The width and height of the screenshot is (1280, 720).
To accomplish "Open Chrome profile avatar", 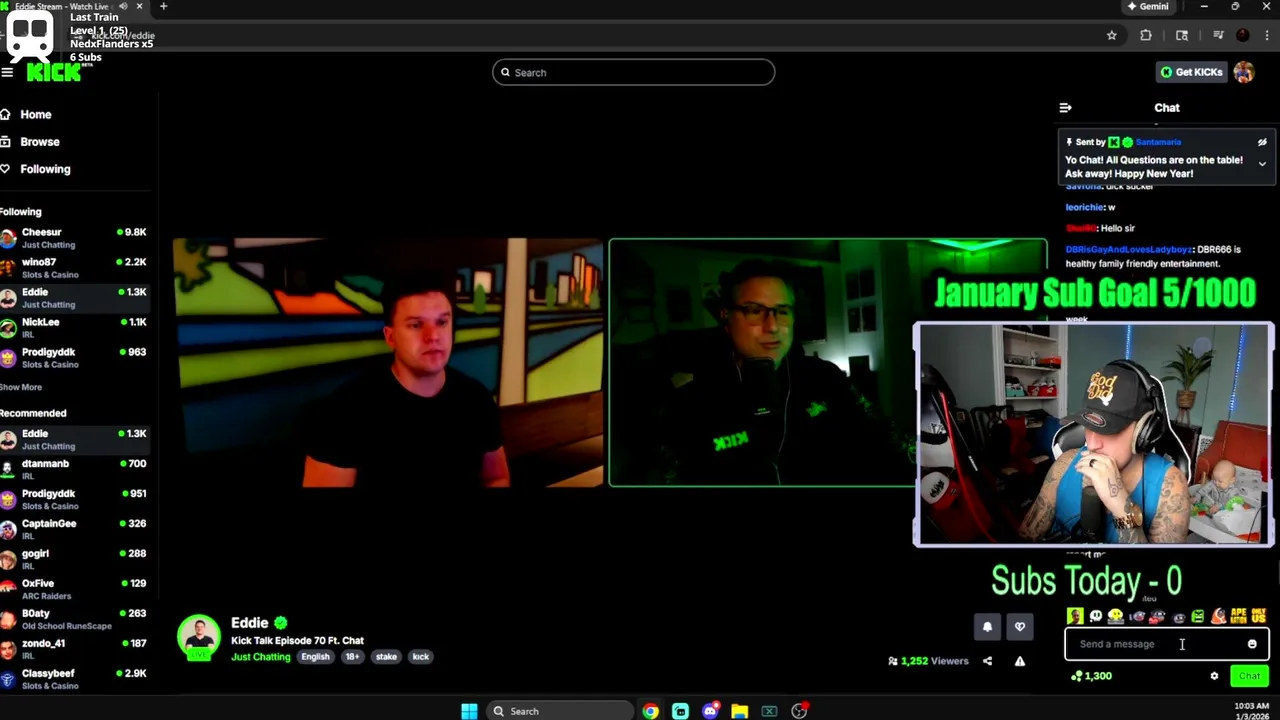I will [x=1243, y=35].
